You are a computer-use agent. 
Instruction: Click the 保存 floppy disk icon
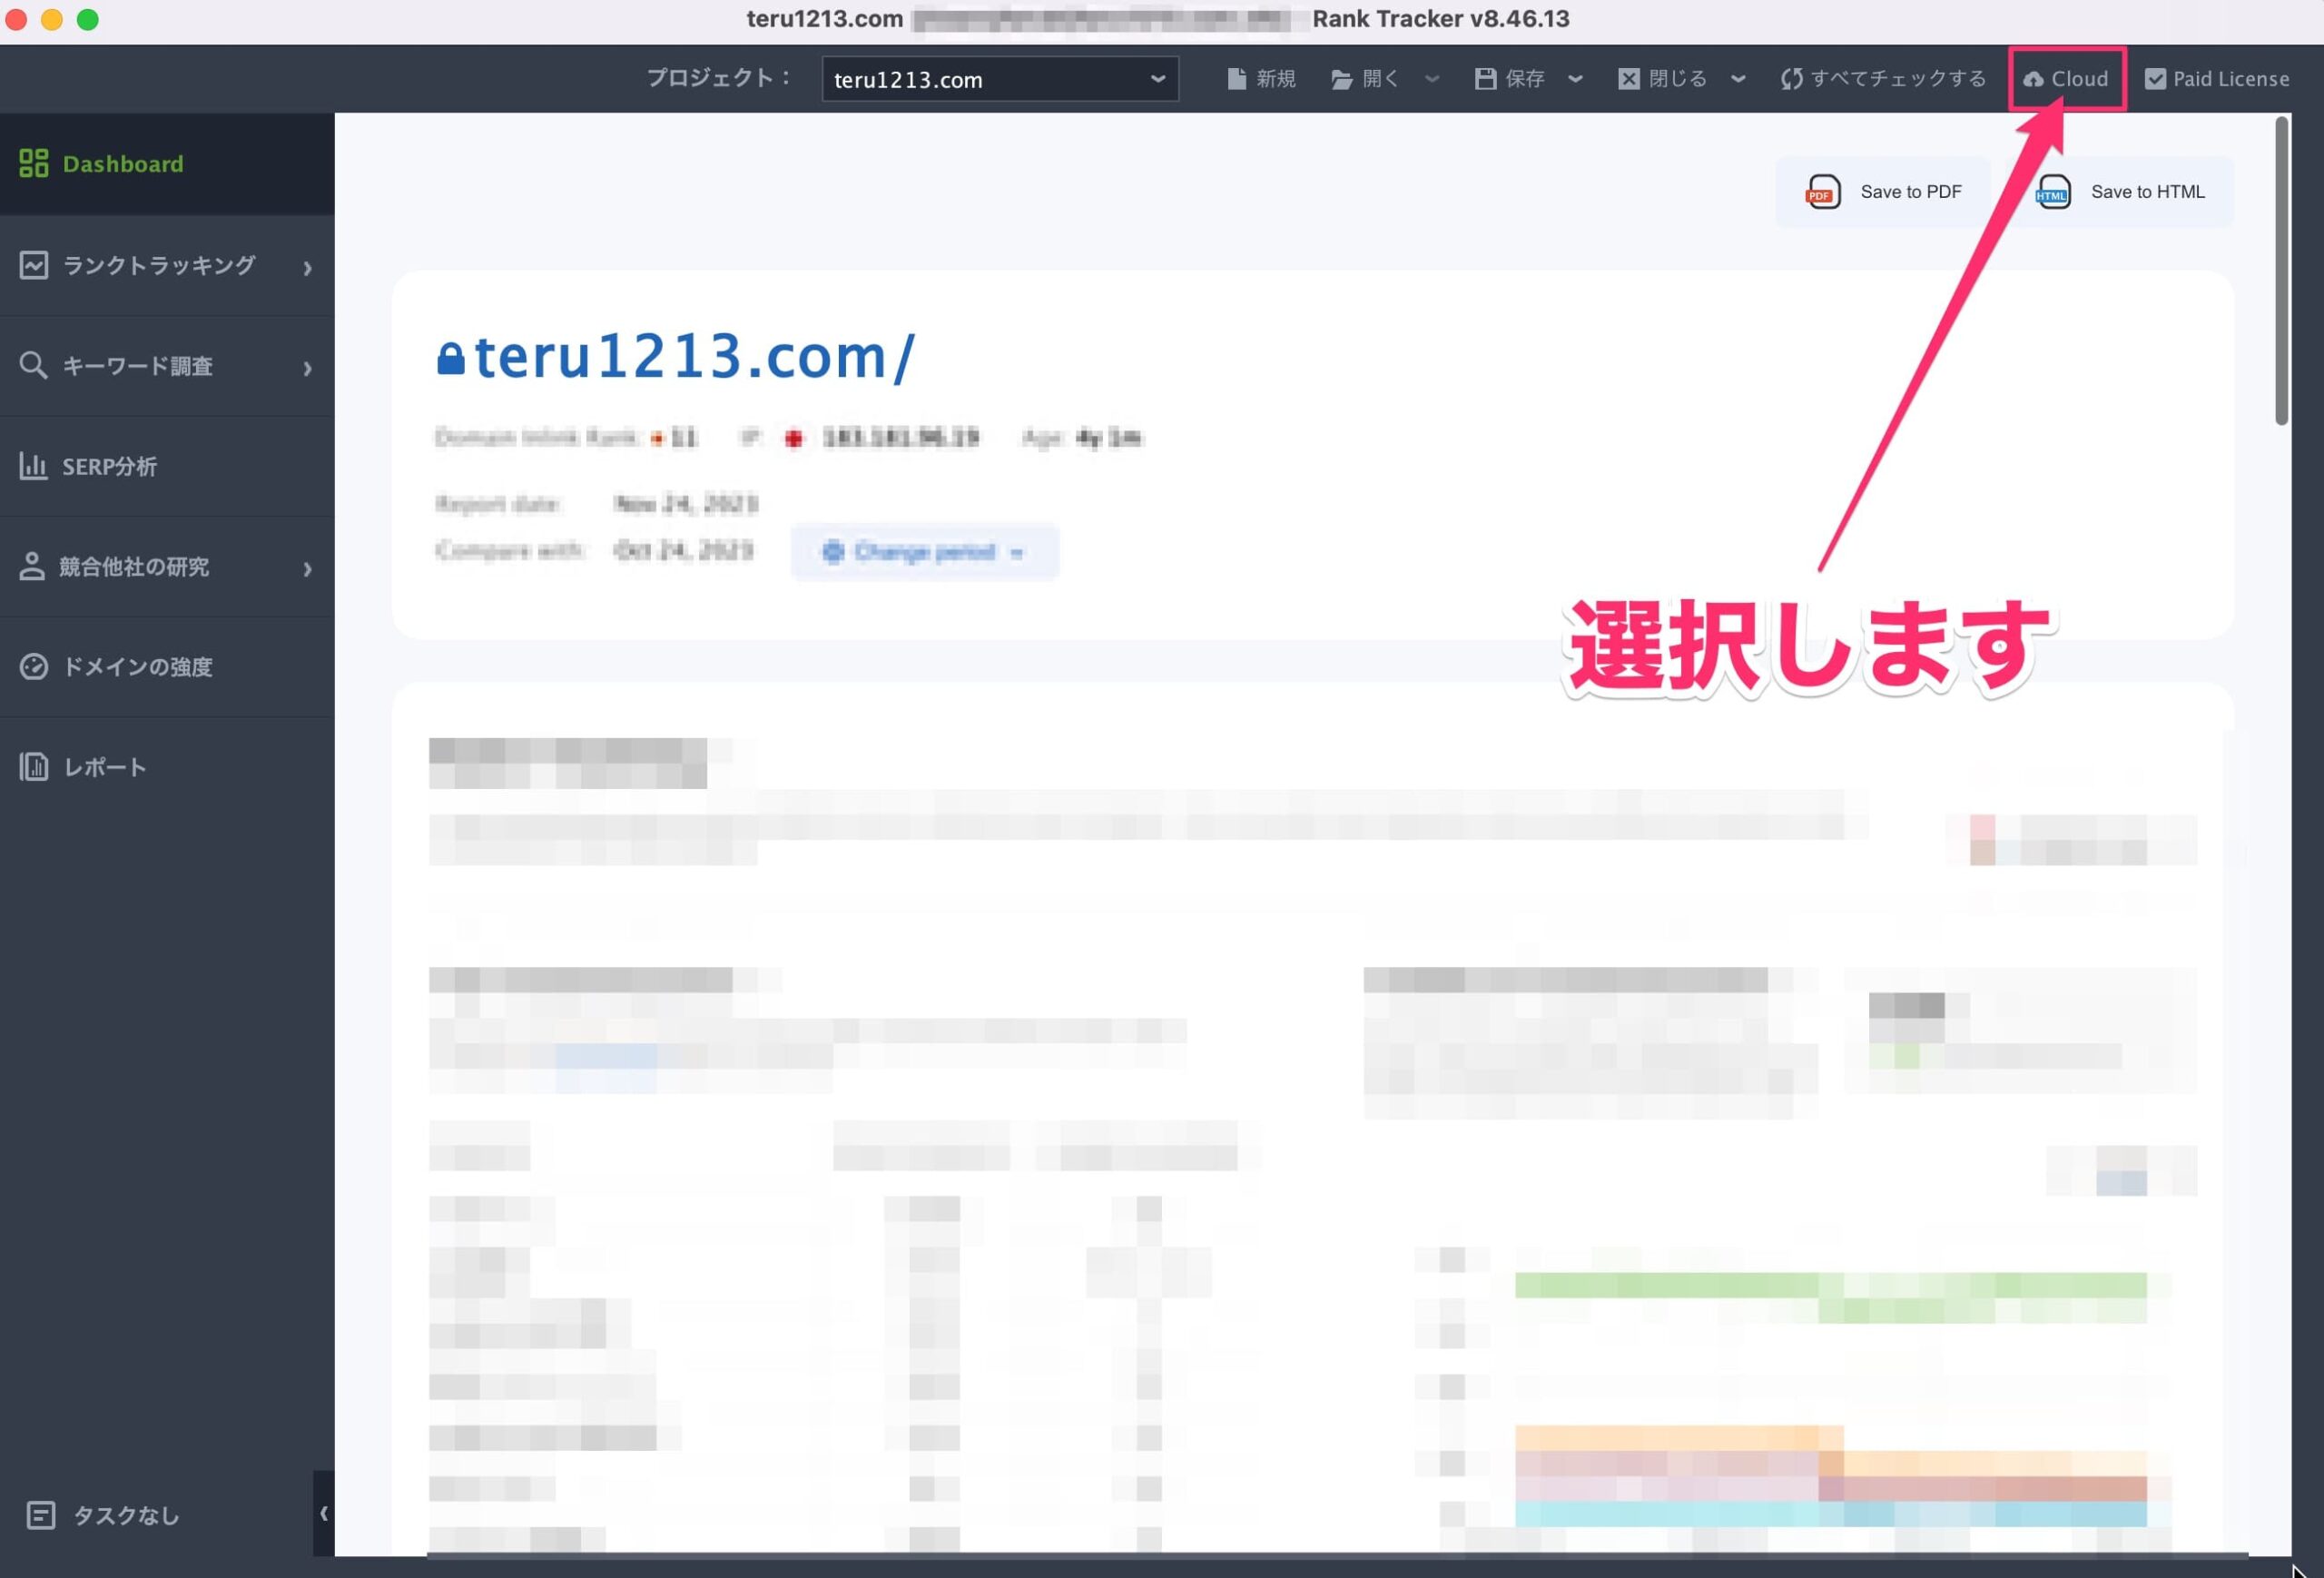pyautogui.click(x=1485, y=79)
